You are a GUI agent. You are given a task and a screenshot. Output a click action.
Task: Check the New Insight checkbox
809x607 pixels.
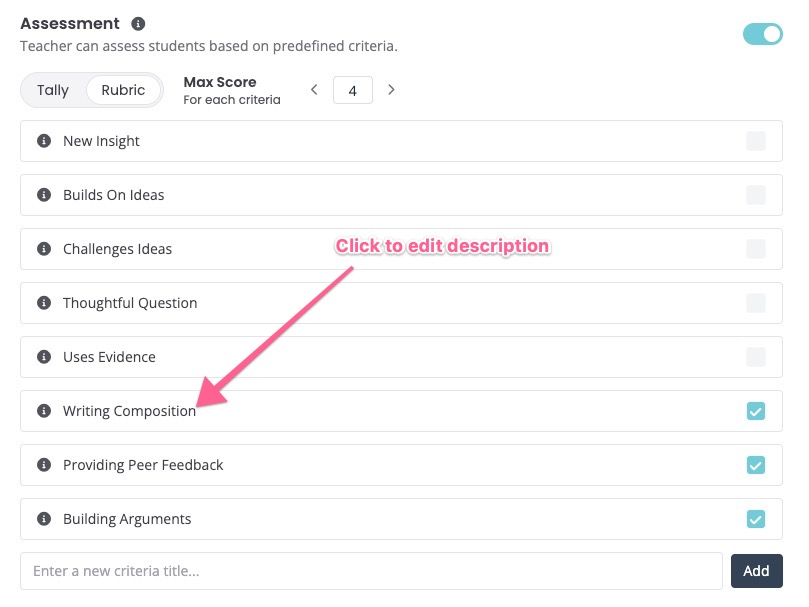click(756, 141)
